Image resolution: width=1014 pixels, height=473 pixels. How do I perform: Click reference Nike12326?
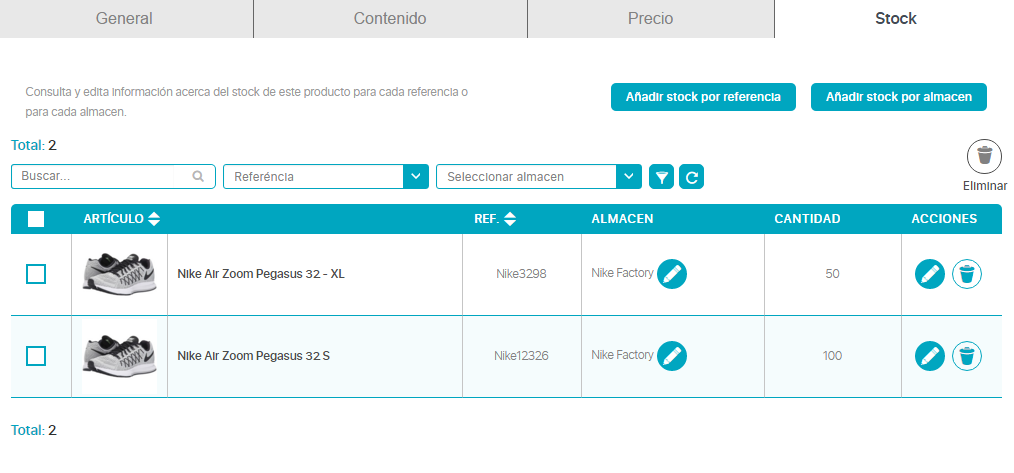pos(521,355)
